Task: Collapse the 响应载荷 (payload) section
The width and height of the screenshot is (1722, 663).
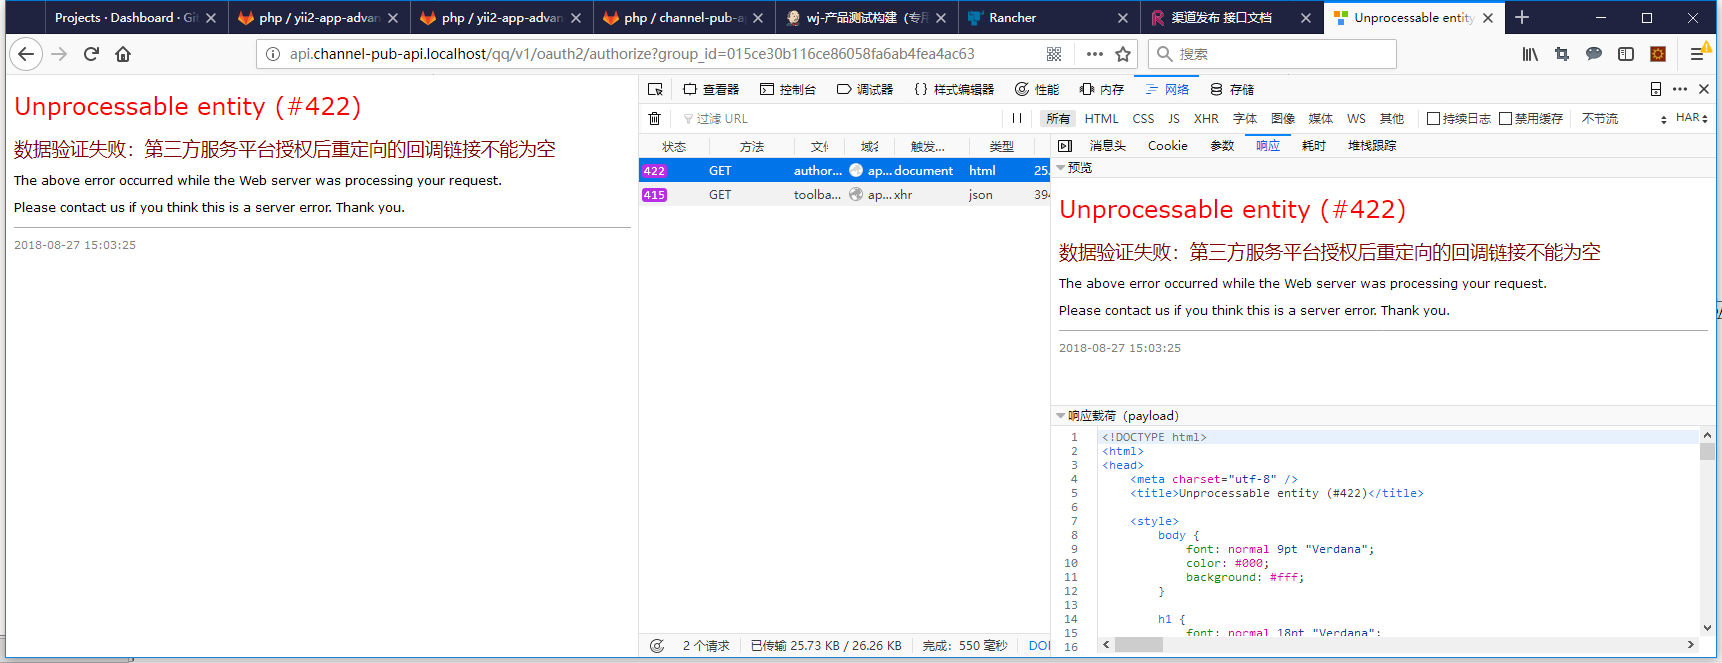Action: tap(1061, 416)
